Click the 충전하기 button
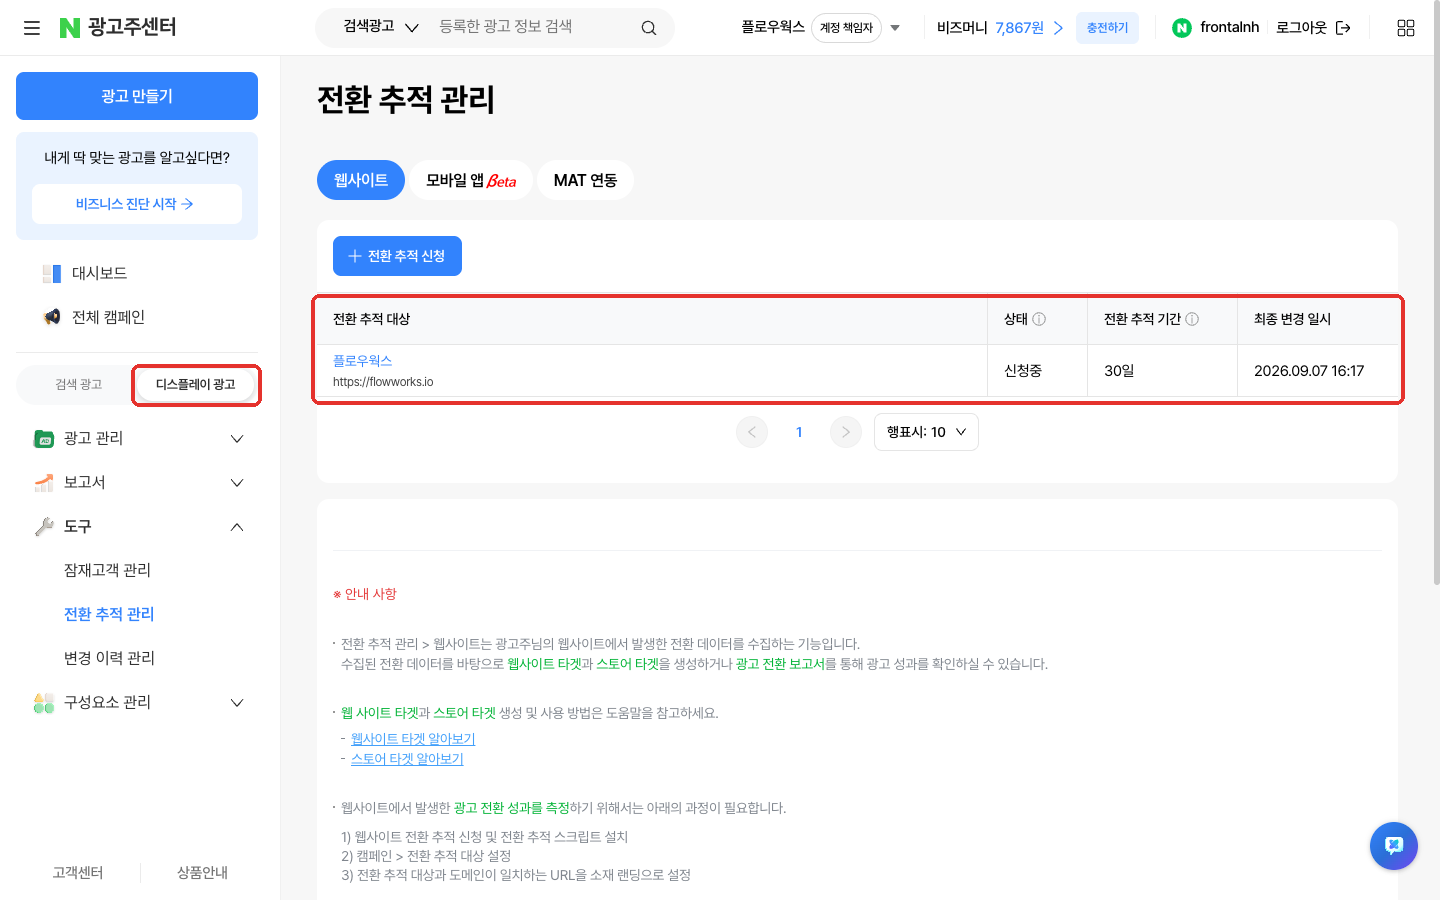This screenshot has height=900, width=1440. (x=1107, y=28)
